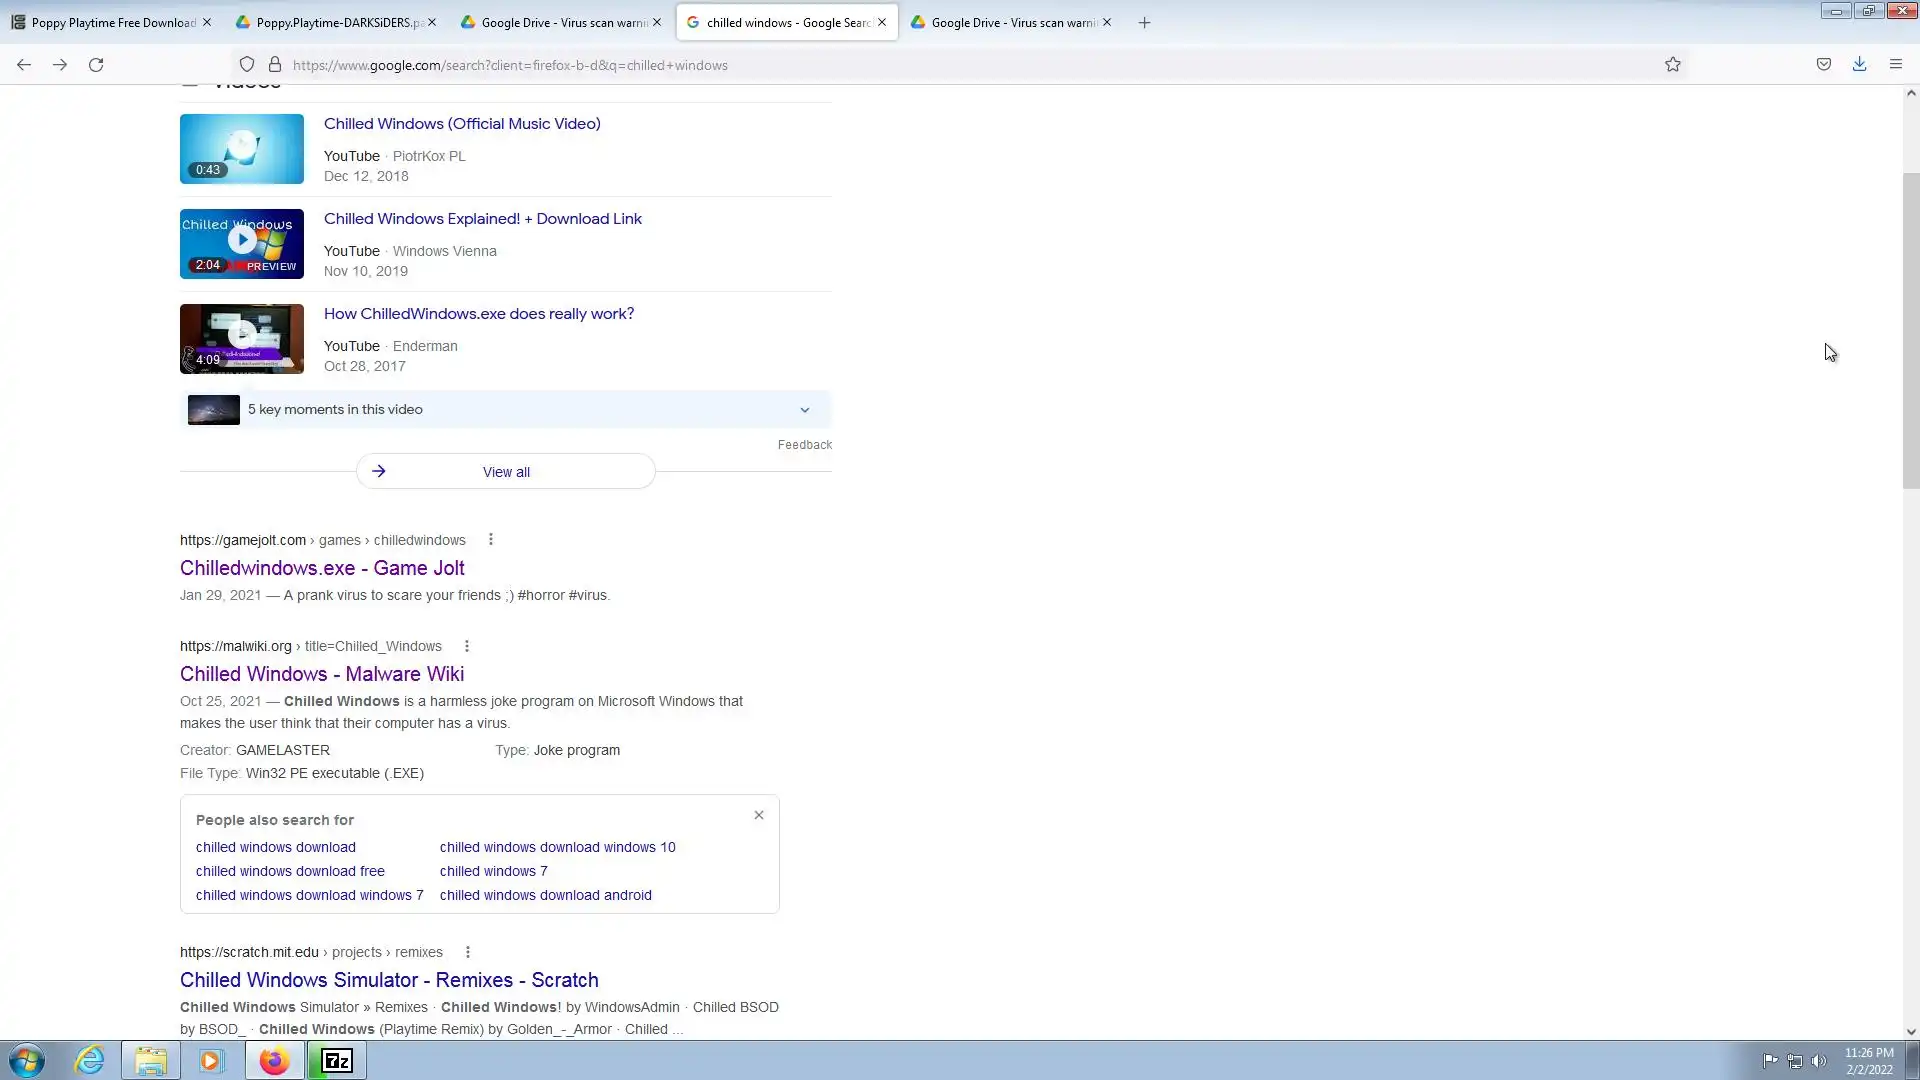Play Chilled Windows Explained video thumbnail
The image size is (1920, 1080).
point(241,243)
